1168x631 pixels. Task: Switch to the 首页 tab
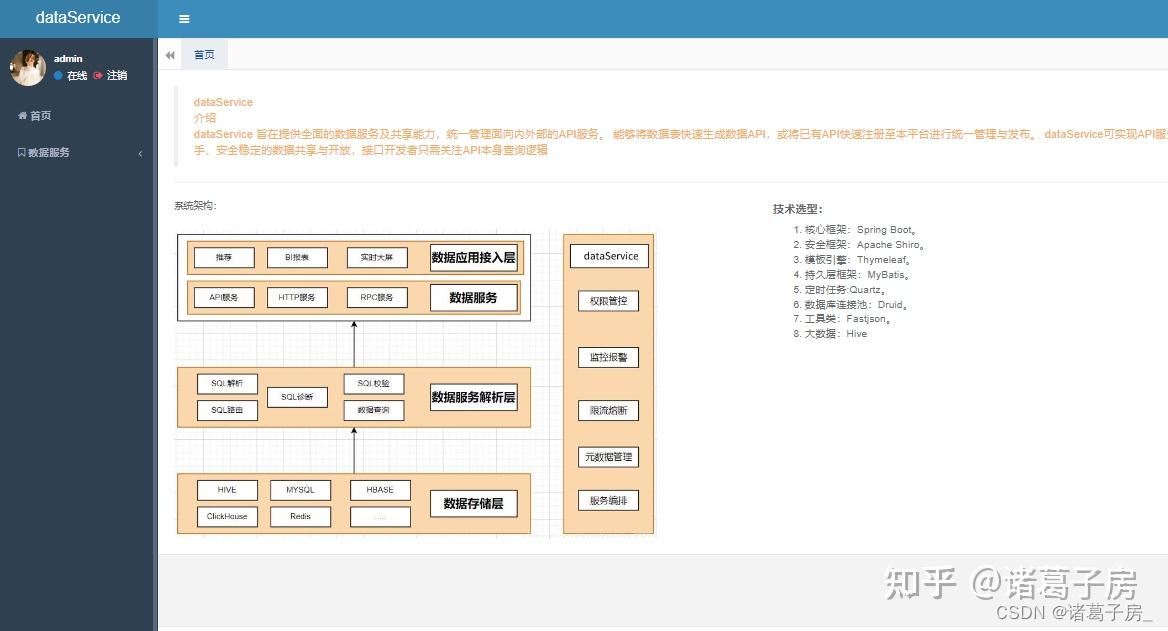click(x=204, y=54)
